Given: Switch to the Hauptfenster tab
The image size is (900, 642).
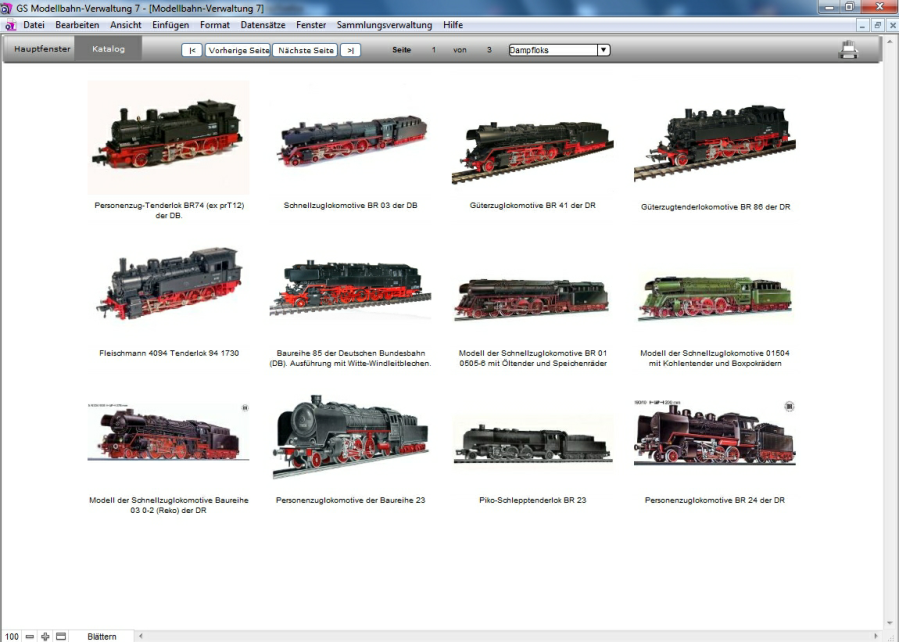Looking at the screenshot, I should coord(42,49).
